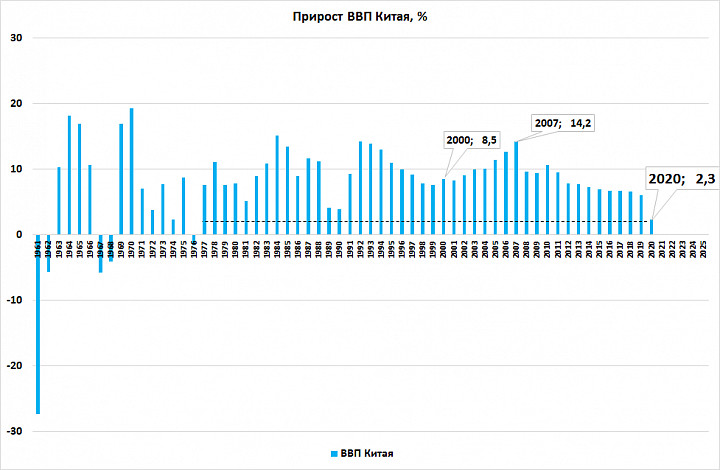Click the x-axis year label '2007'
The image size is (720, 470).
[x=516, y=249]
